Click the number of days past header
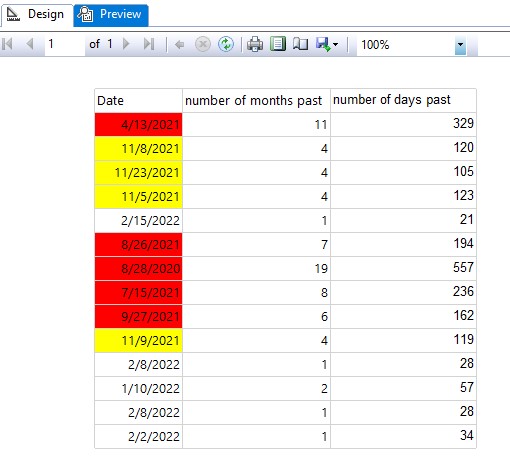The width and height of the screenshot is (510, 462). [403, 100]
